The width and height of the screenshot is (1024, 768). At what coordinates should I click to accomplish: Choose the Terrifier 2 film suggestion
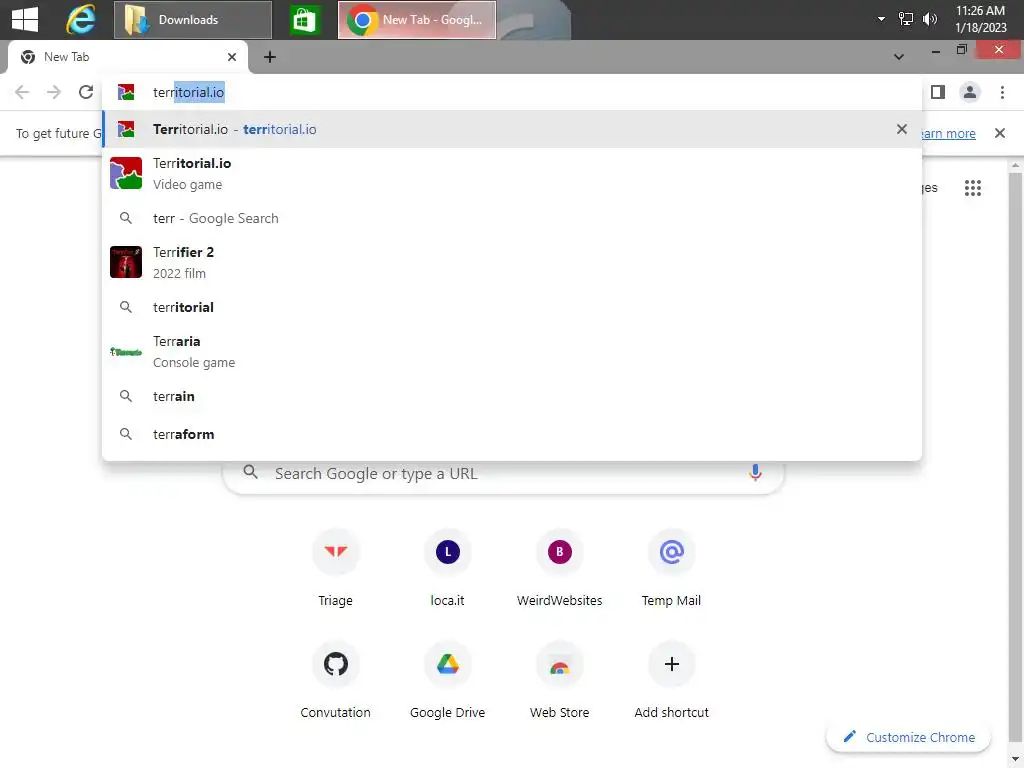[x=512, y=263]
